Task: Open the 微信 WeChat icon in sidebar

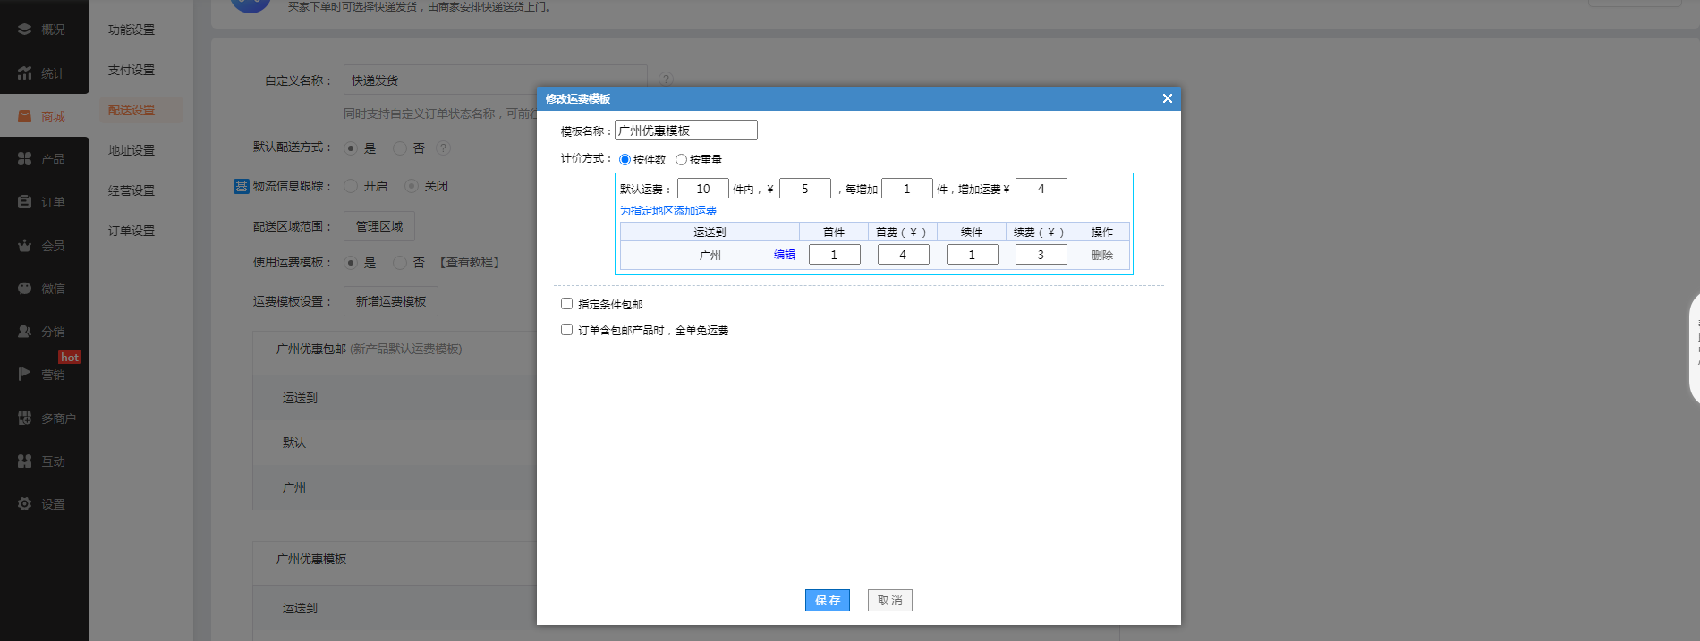Action: coord(25,288)
